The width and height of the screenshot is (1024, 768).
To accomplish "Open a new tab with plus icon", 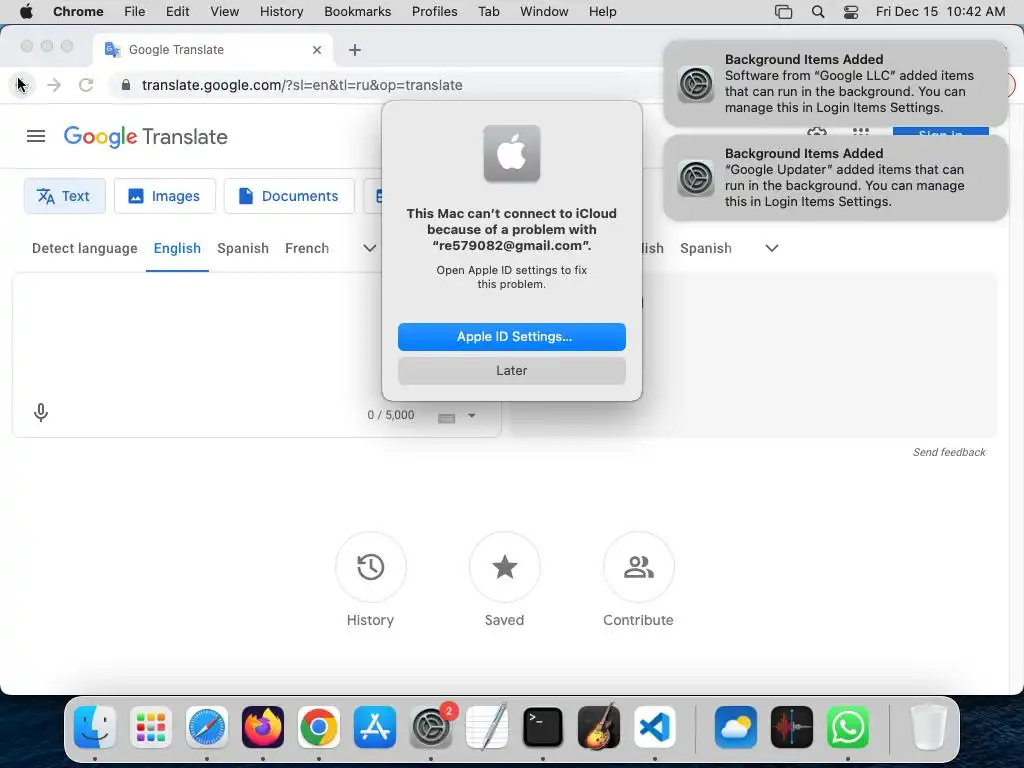I will [x=355, y=50].
